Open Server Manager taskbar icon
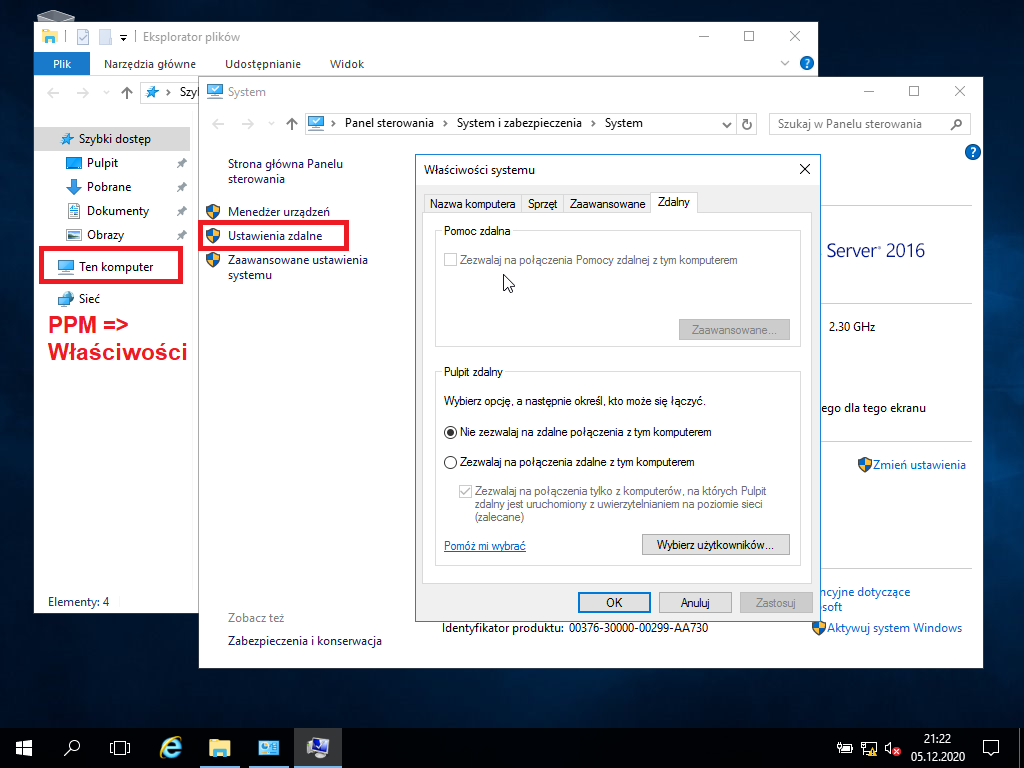 pos(268,748)
